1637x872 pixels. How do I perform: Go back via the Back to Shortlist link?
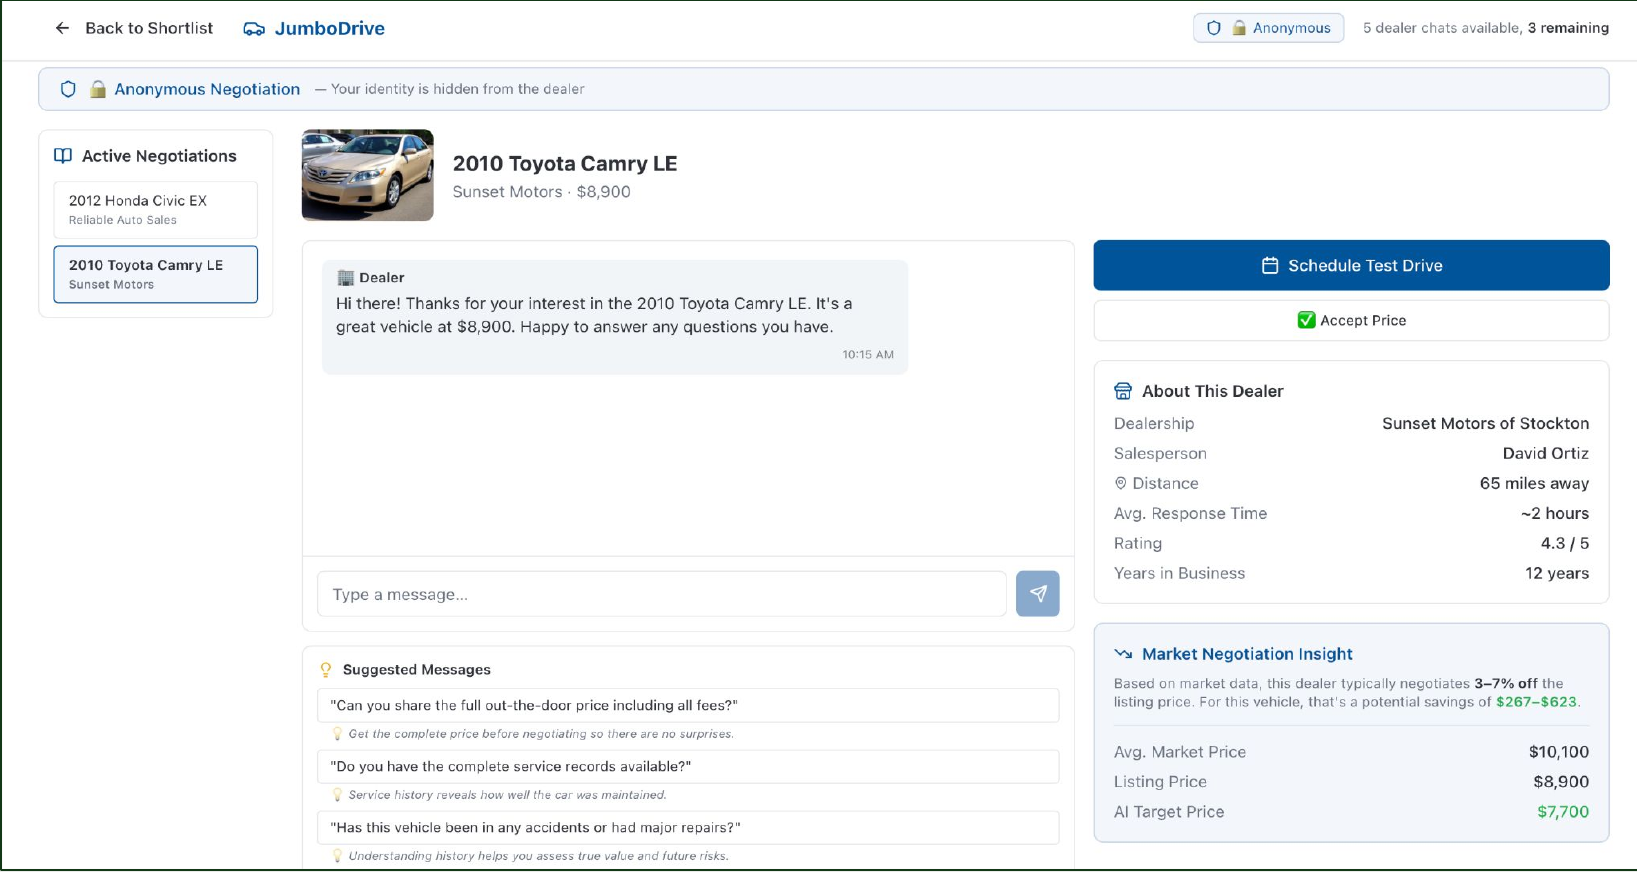click(x=134, y=28)
